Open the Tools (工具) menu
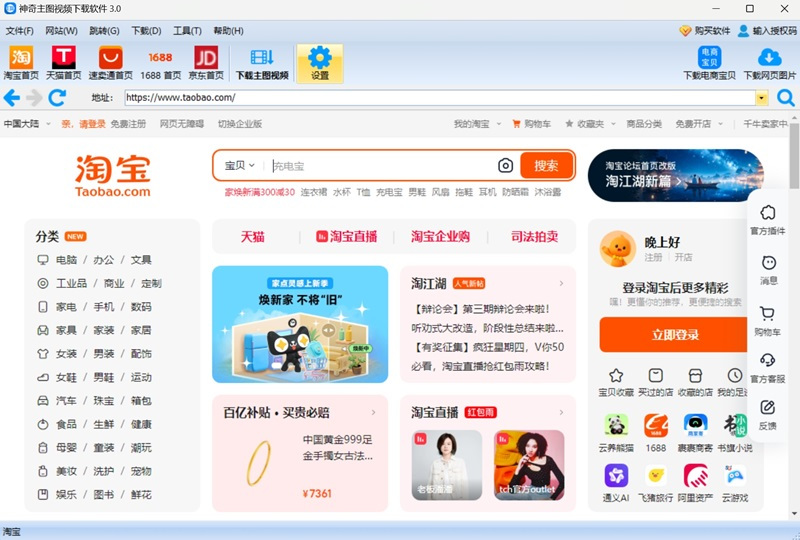 pyautogui.click(x=187, y=31)
